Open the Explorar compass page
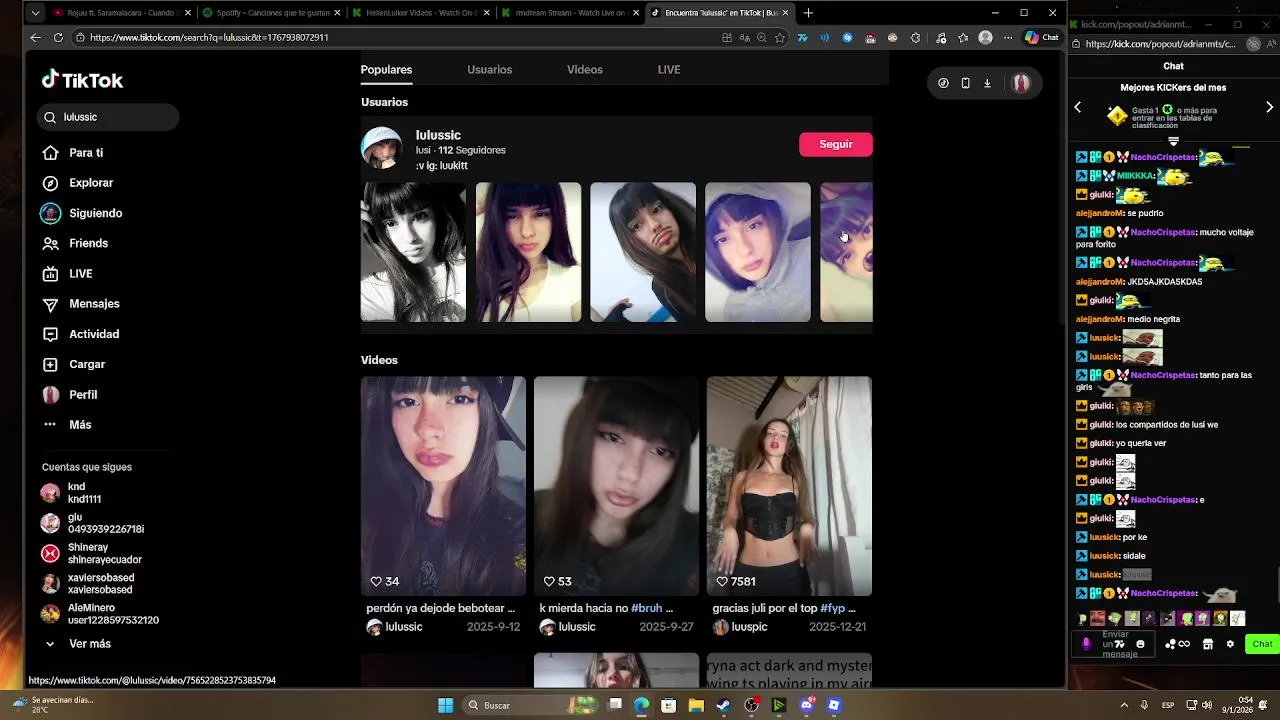 click(78, 183)
